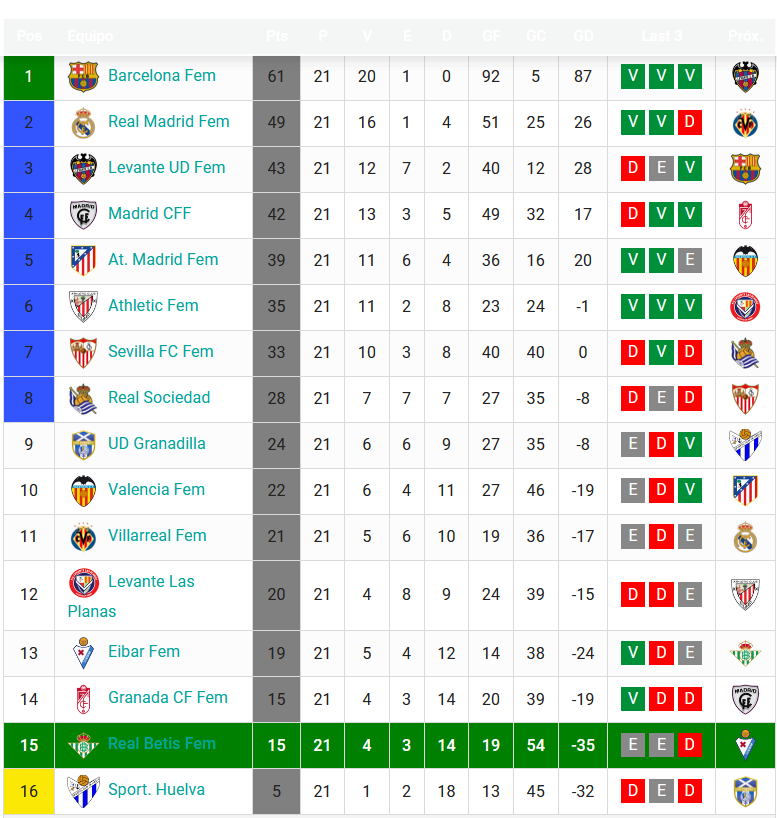Click next-opponent crest in Sport. Huelva row
Screen dimensions: 777x818
[745, 791]
